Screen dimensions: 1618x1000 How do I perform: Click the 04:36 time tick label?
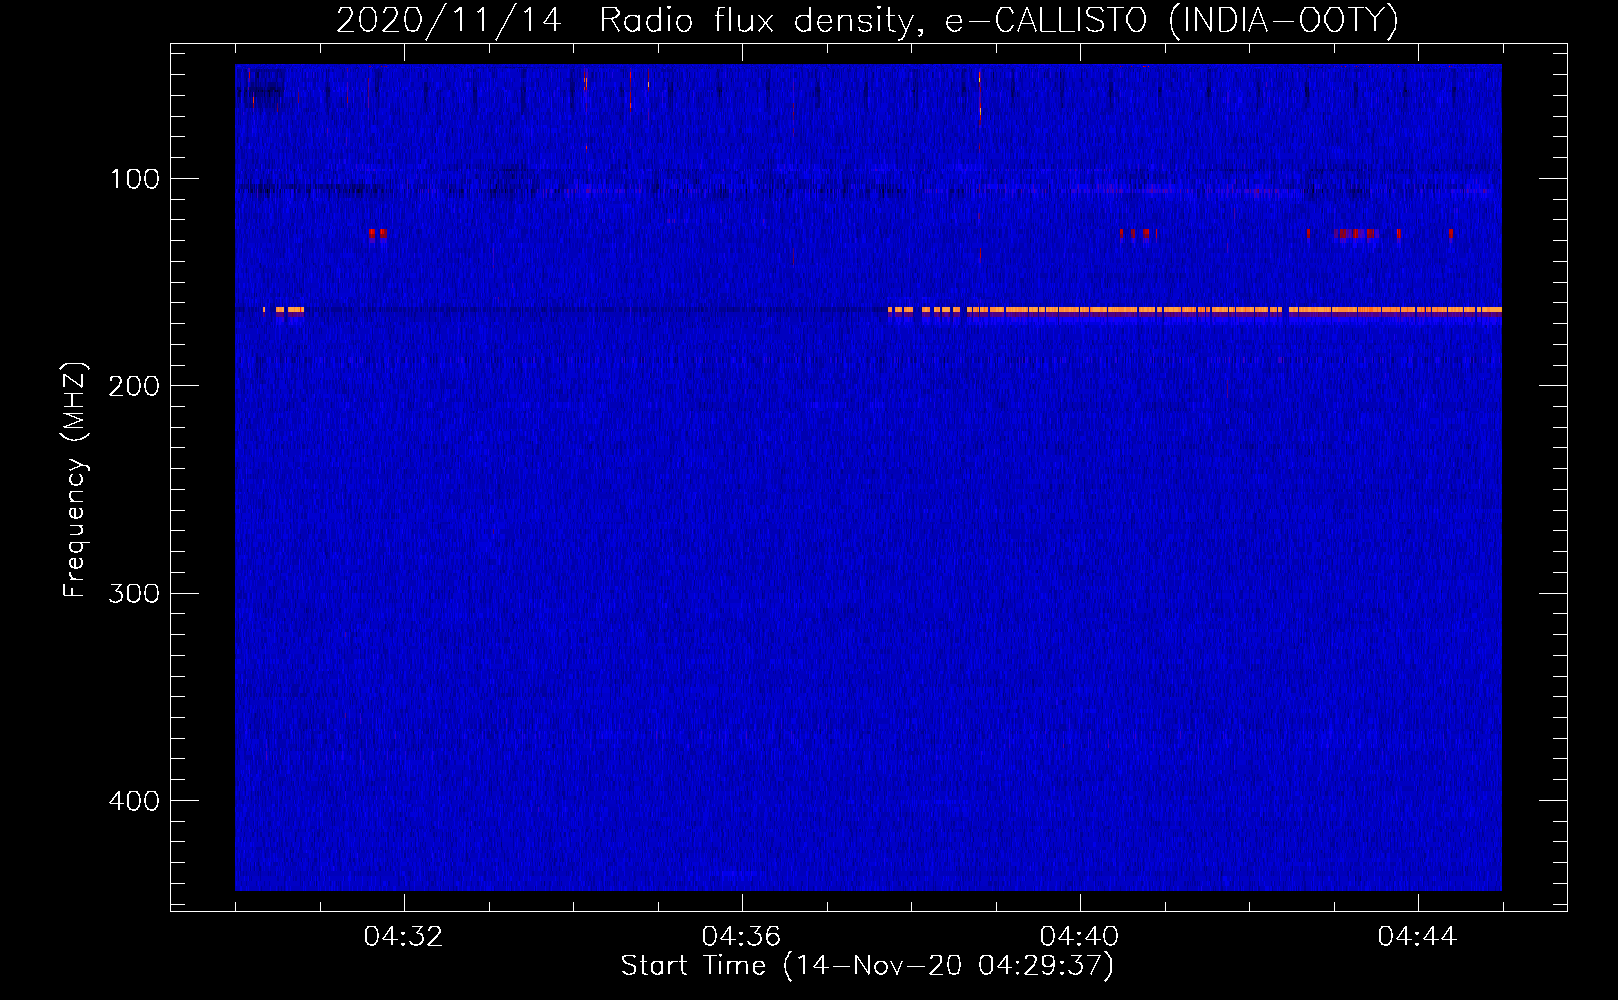point(742,936)
